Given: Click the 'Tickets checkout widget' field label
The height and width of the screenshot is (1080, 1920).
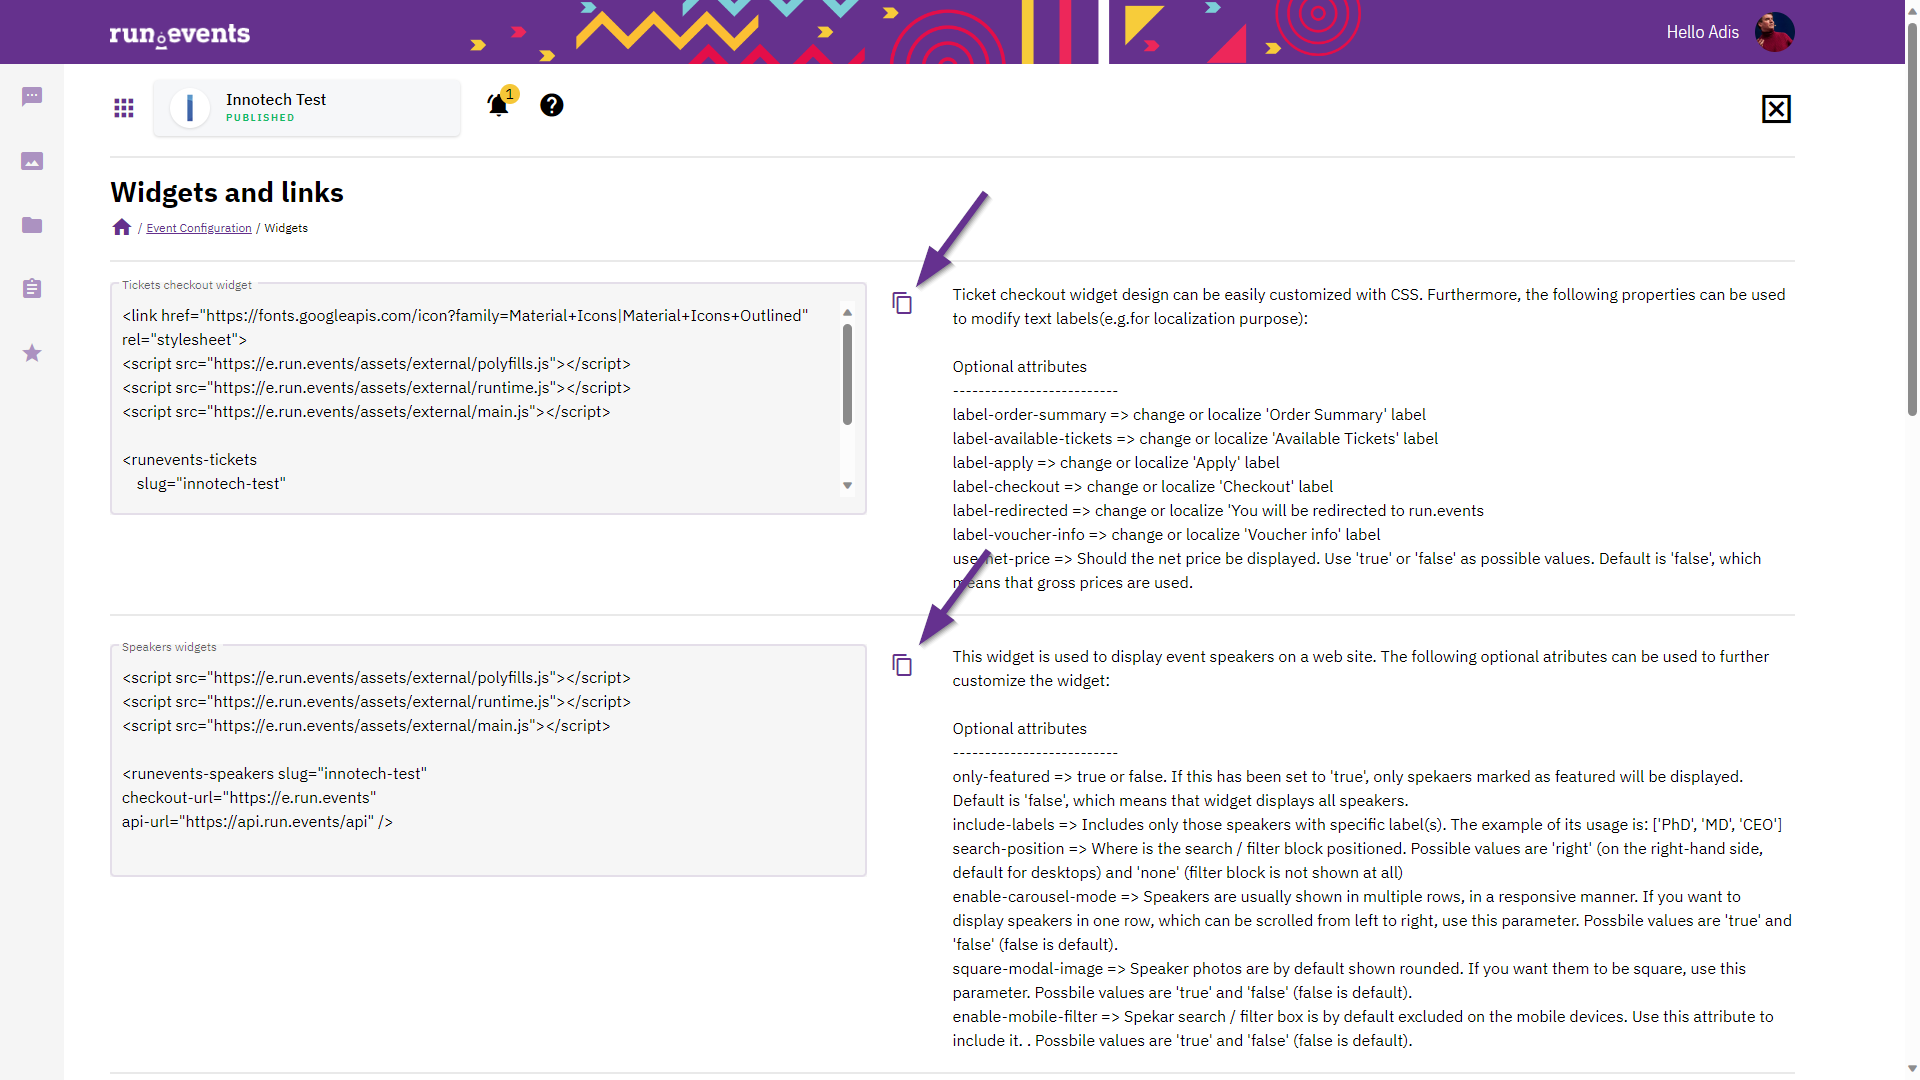Looking at the screenshot, I should 187,285.
